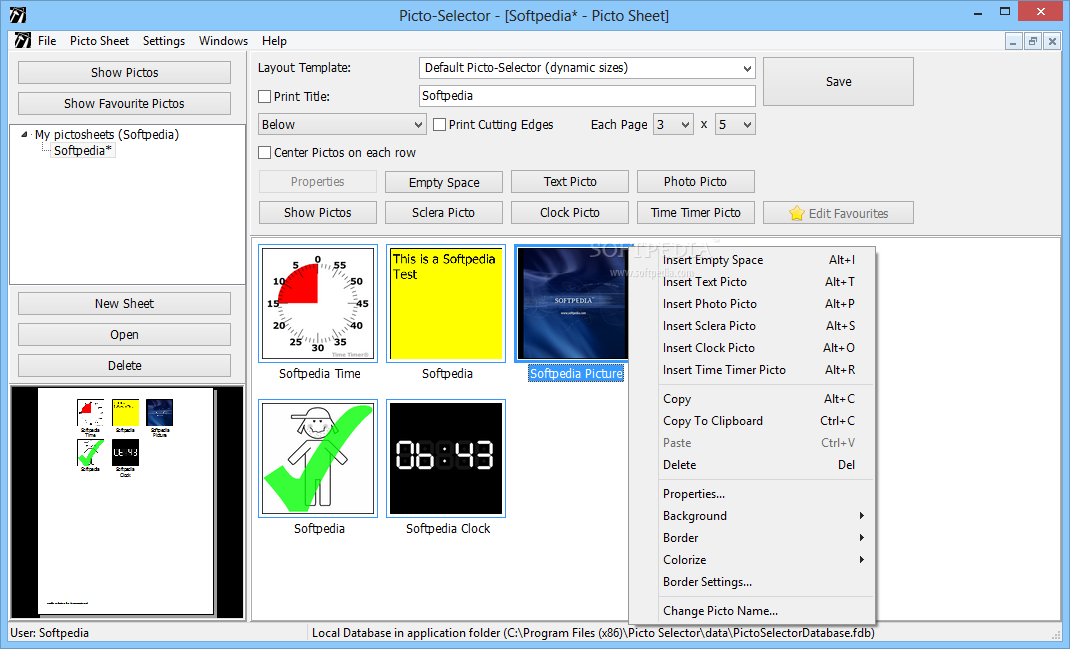
Task: Click the Save button
Action: [838, 81]
